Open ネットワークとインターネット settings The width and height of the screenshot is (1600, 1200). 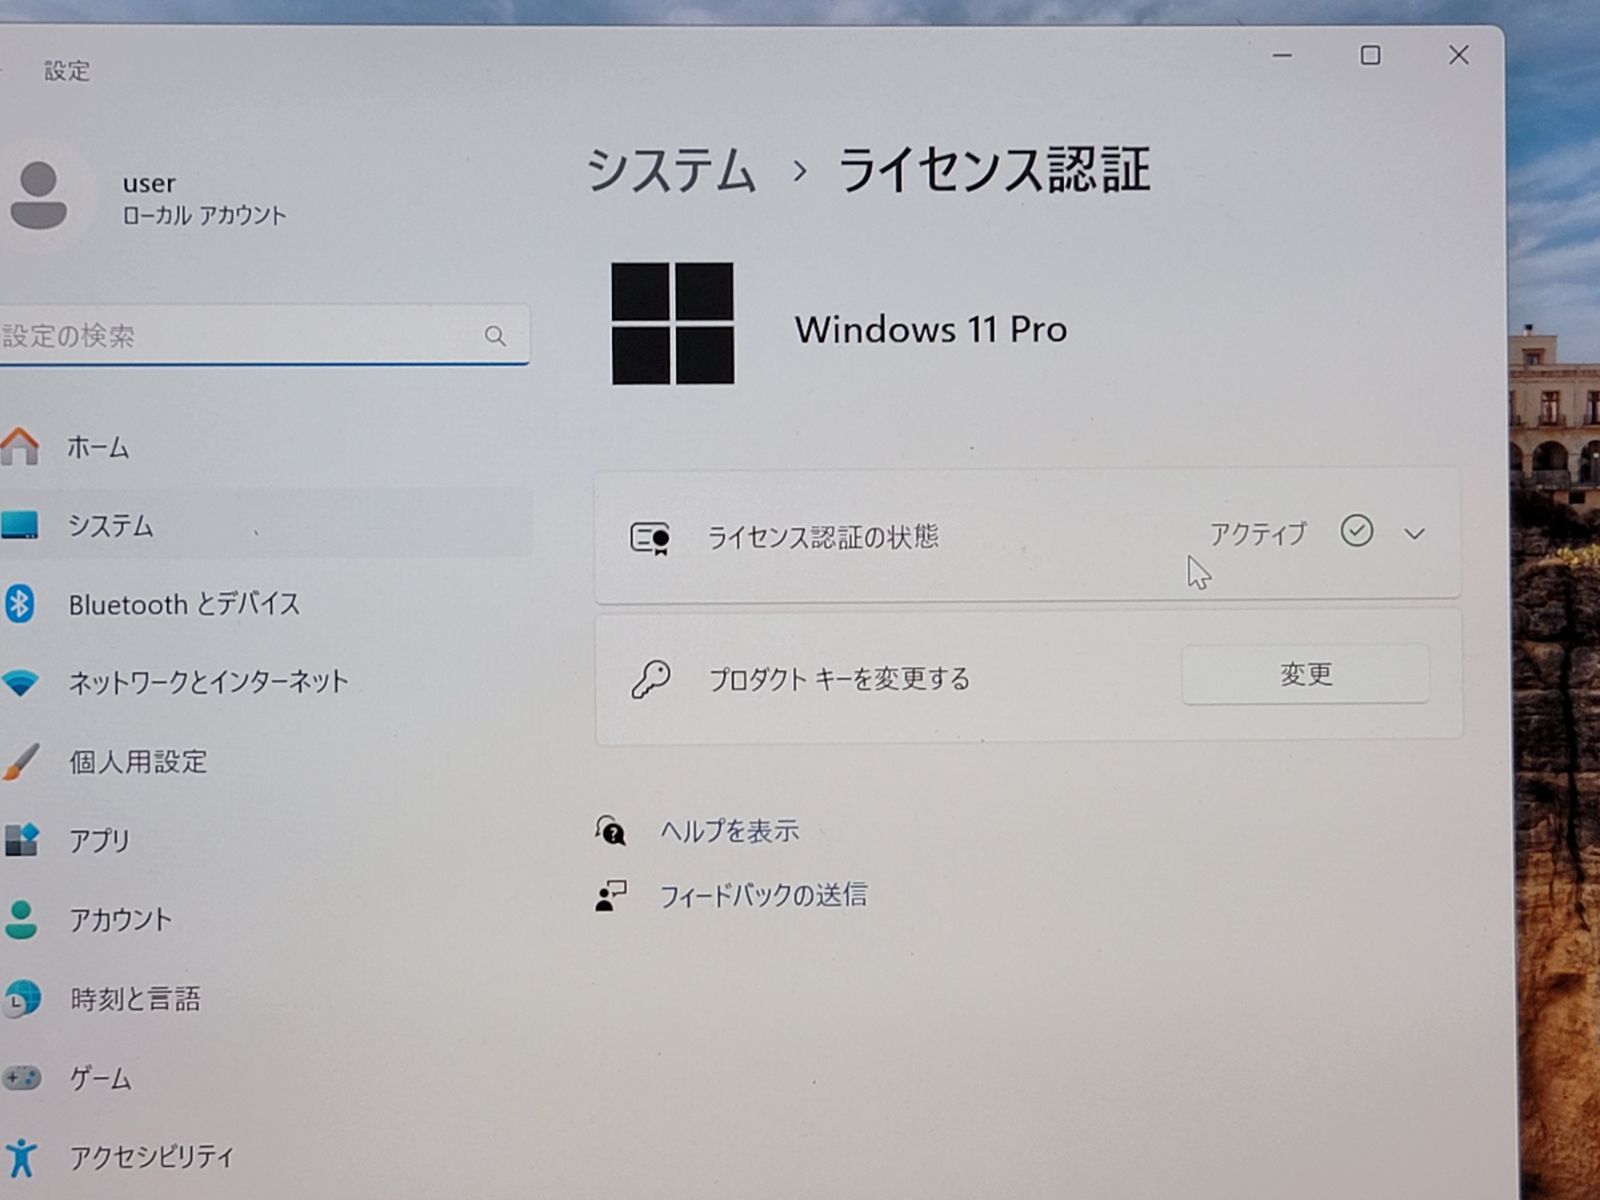pyautogui.click(x=265, y=683)
